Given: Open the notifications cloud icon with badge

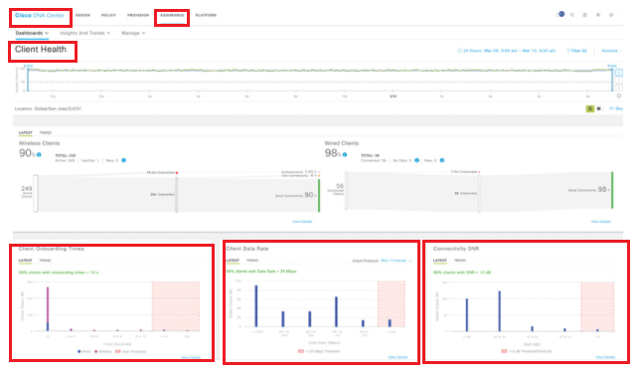Looking at the screenshot, I should tap(560, 14).
